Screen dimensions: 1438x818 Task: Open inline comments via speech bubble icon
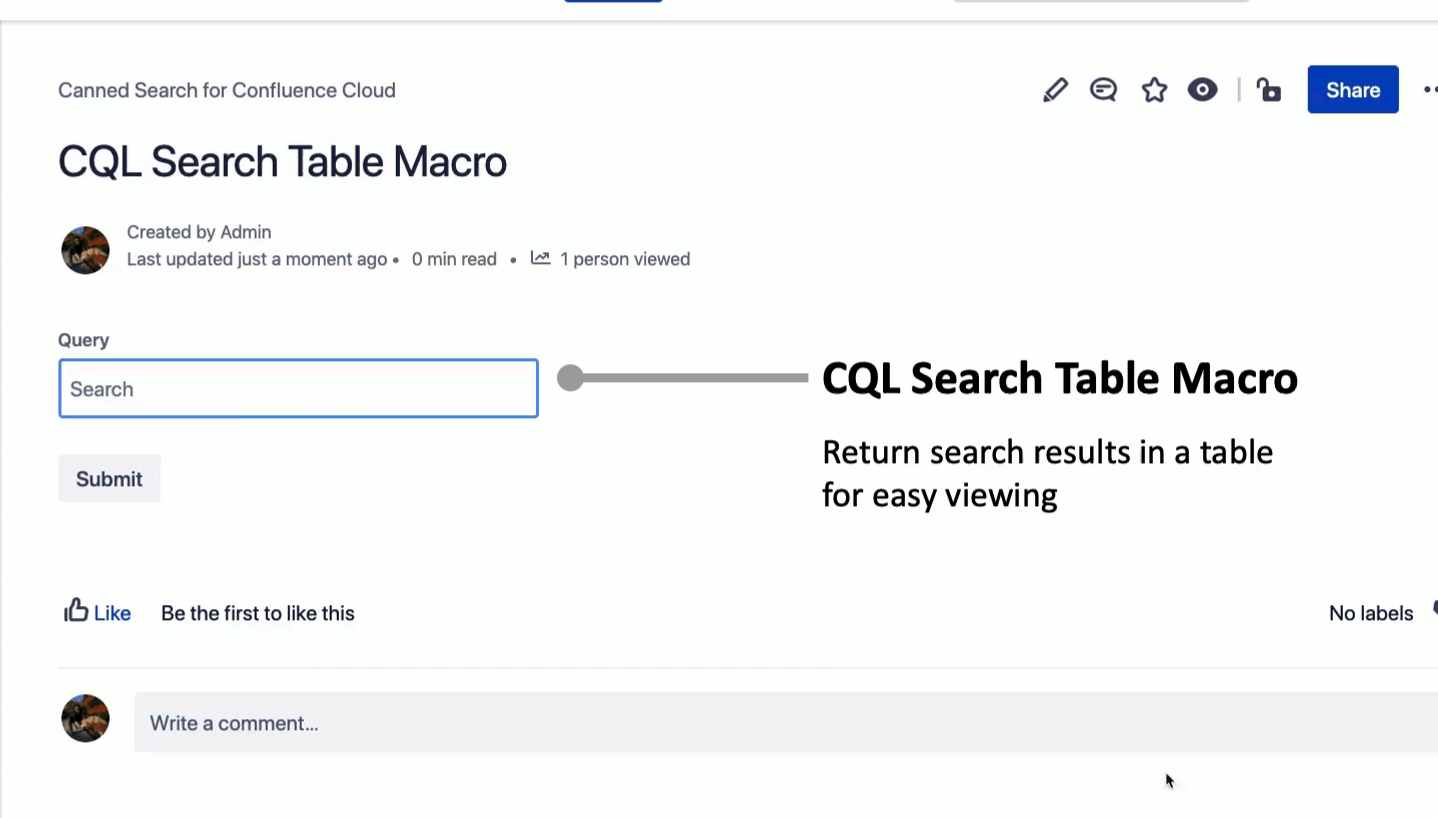(1103, 90)
